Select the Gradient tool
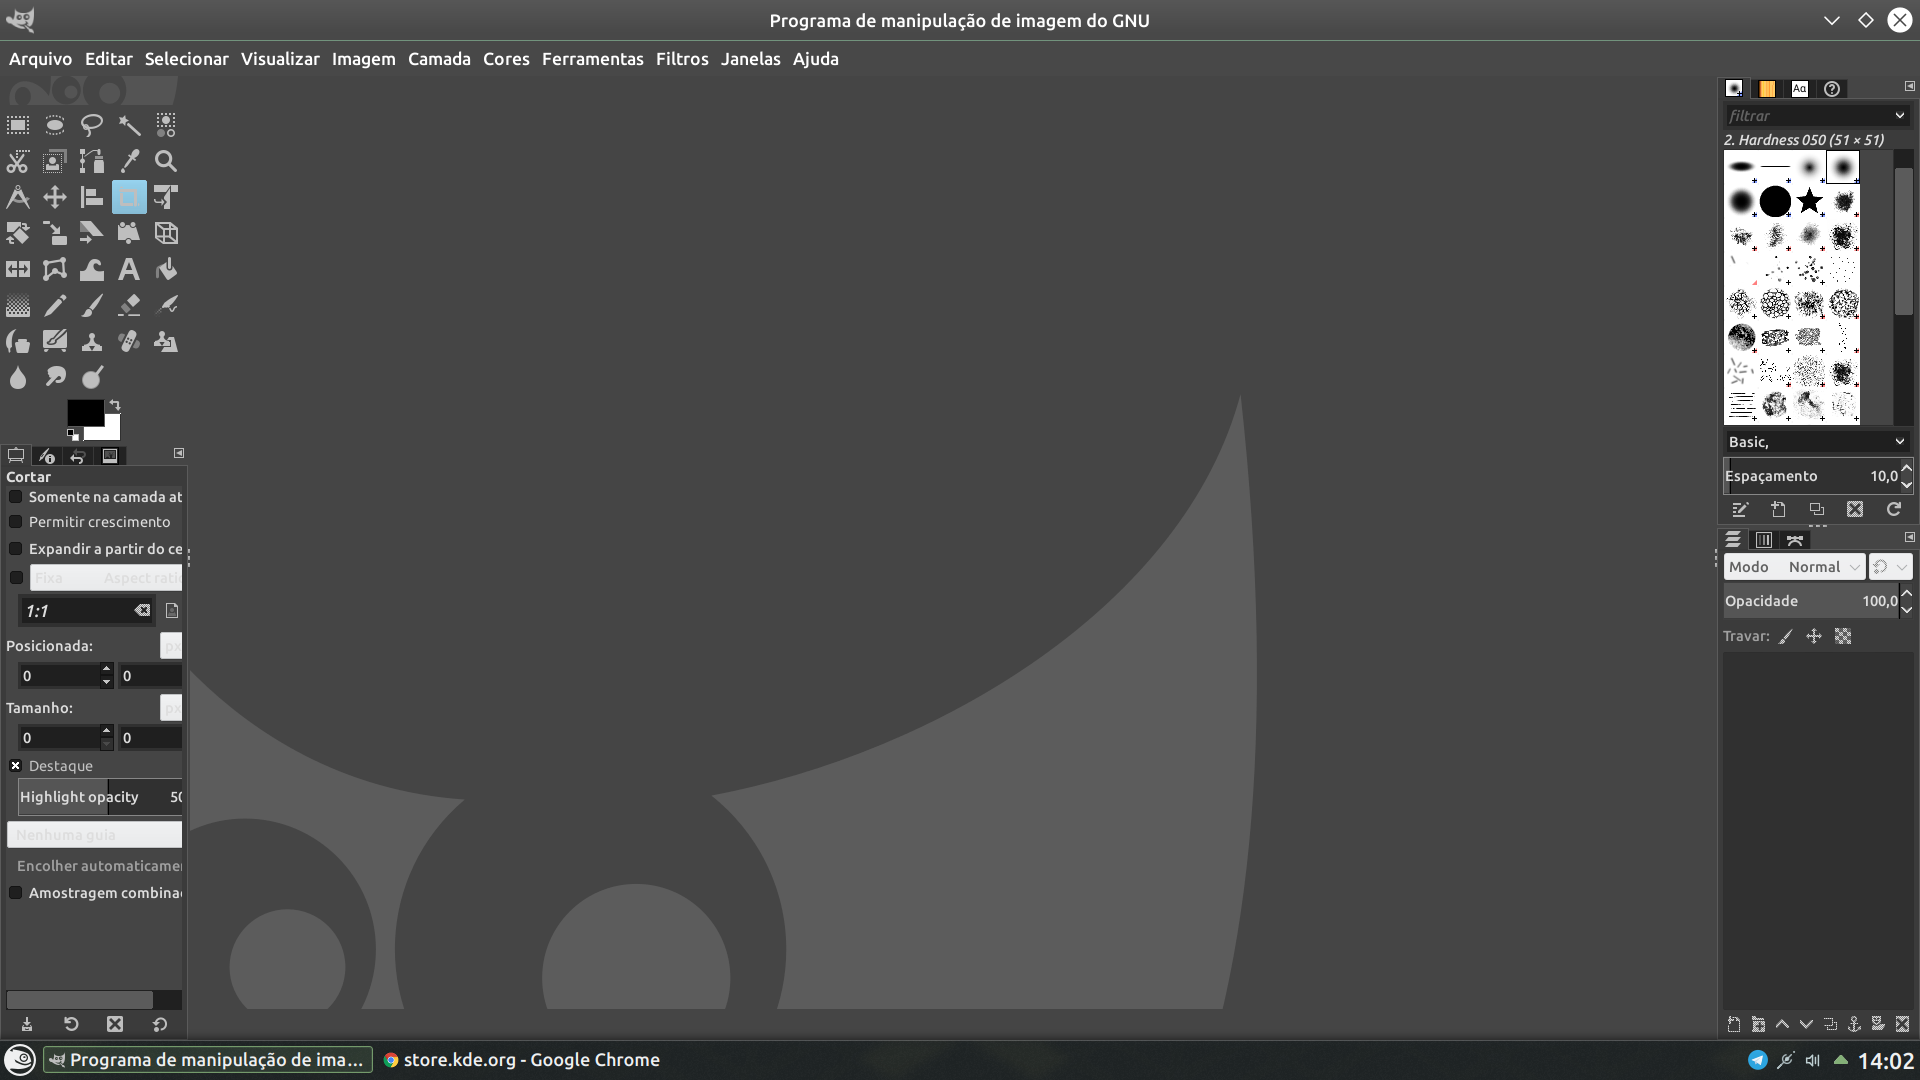 (x=18, y=305)
